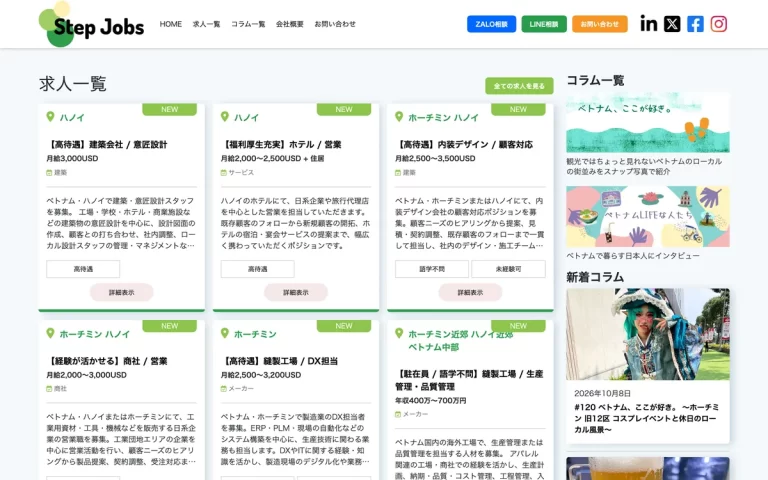This screenshot has height=480, width=768.
Task: Click salary text 月給2,500〜3,200USD
Action: point(261,375)
